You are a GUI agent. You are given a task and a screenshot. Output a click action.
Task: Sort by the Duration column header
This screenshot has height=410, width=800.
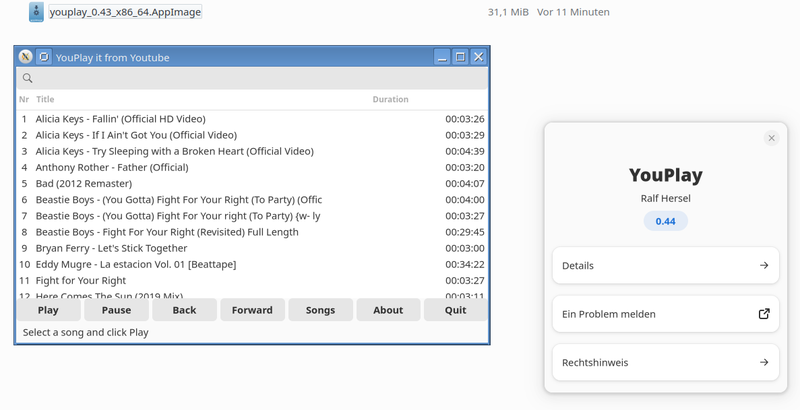[x=390, y=99]
